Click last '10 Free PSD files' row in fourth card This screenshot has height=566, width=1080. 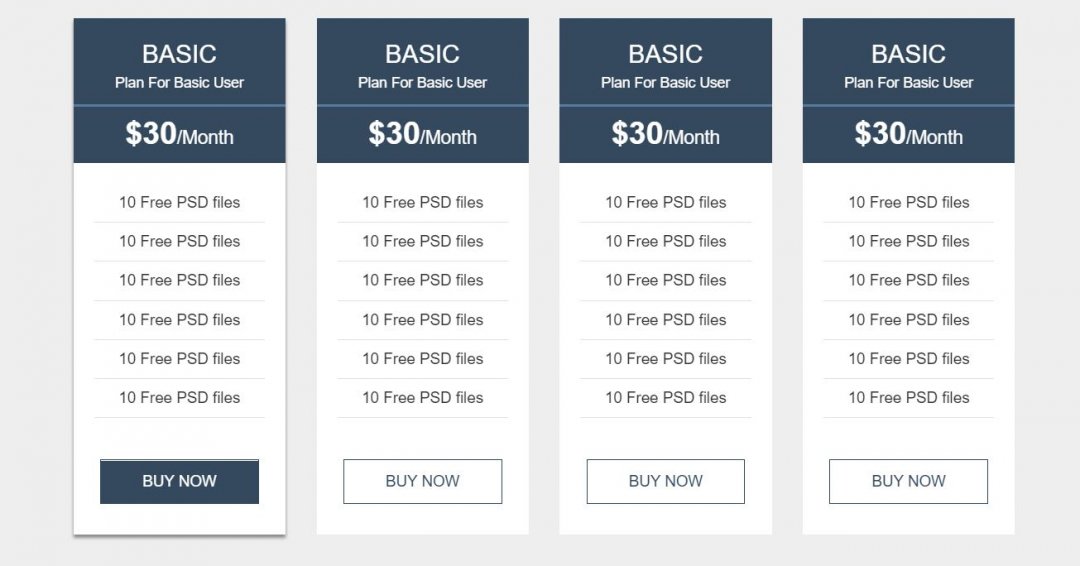[x=908, y=398]
